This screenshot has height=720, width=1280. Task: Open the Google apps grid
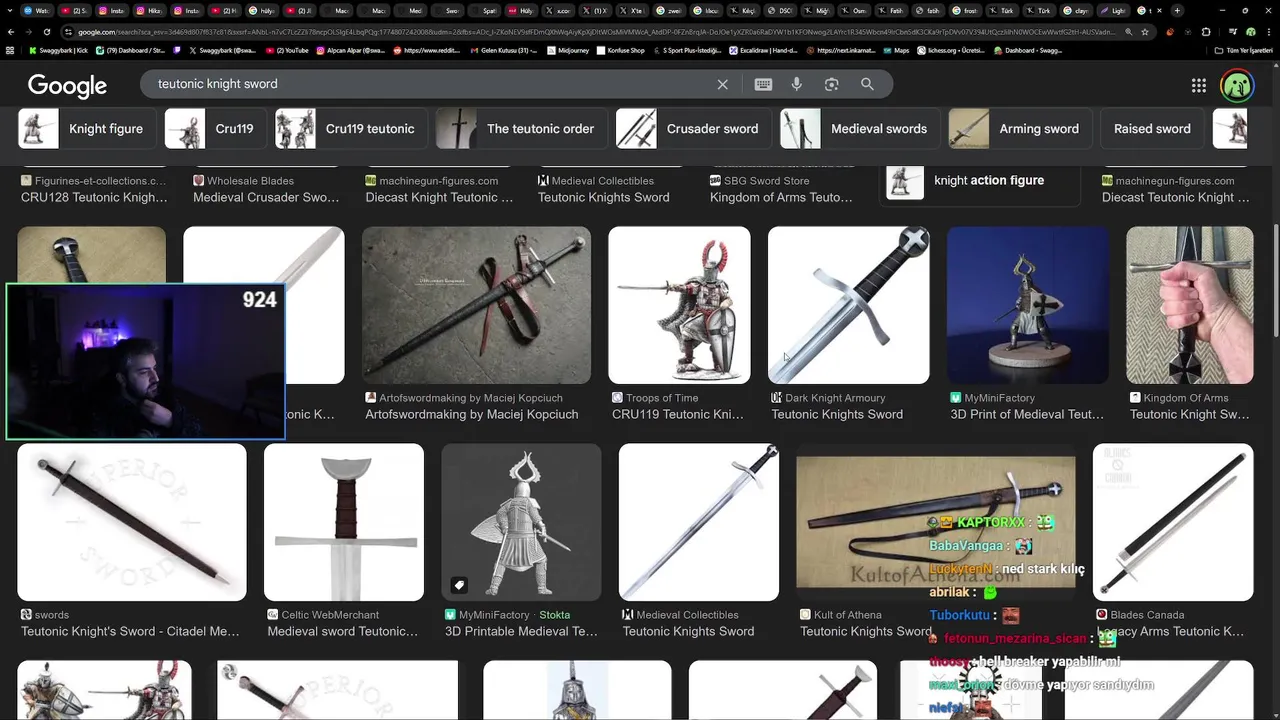pos(1199,86)
